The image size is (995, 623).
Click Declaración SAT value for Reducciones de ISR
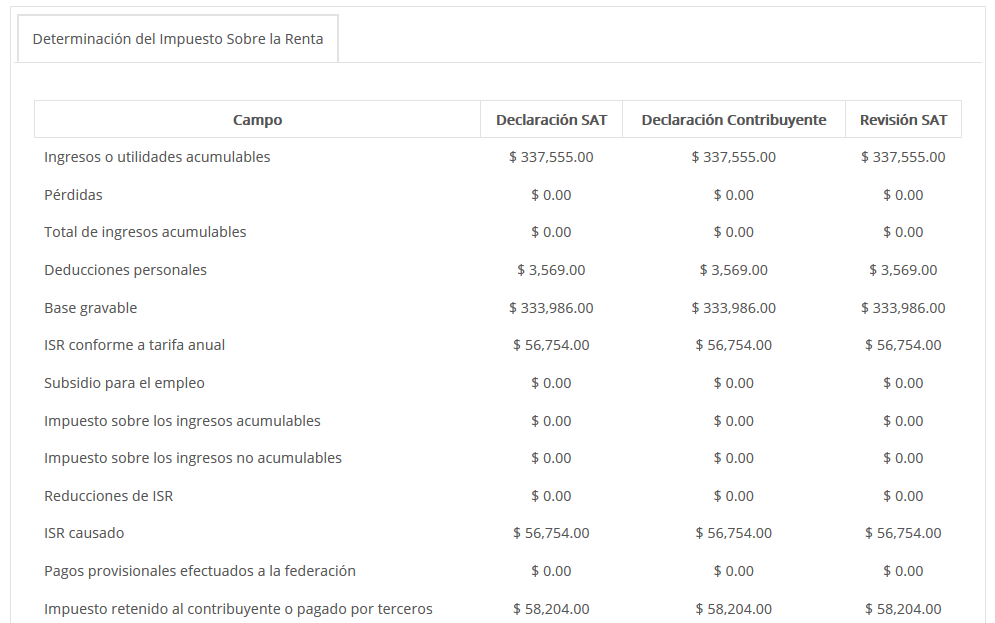[x=551, y=496]
